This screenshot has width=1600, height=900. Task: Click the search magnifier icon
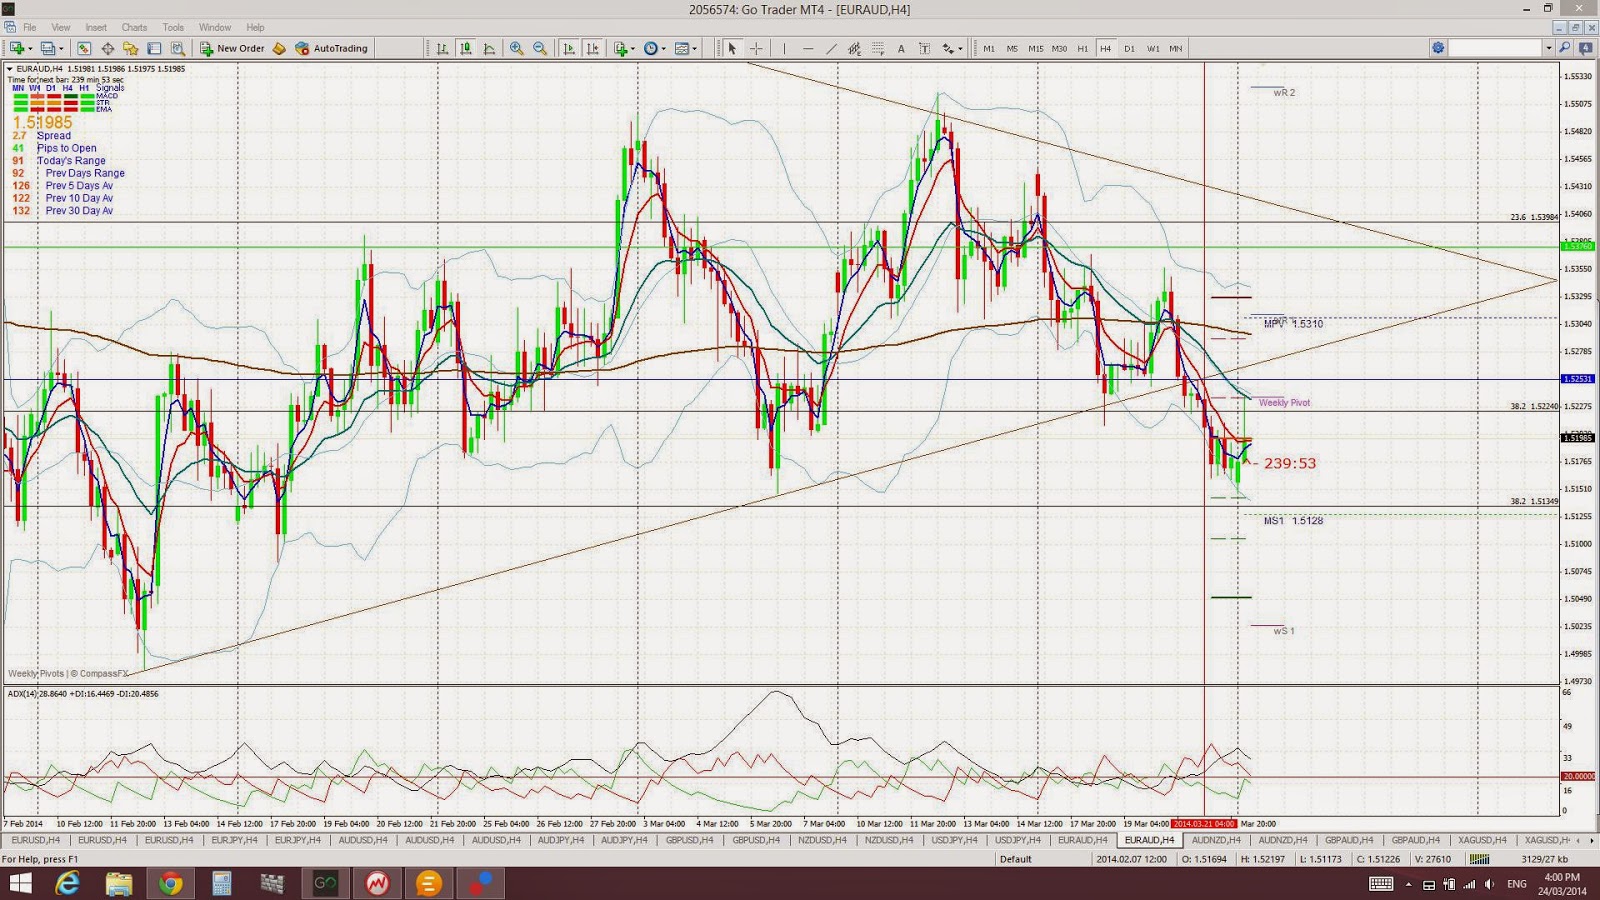(x=1566, y=48)
